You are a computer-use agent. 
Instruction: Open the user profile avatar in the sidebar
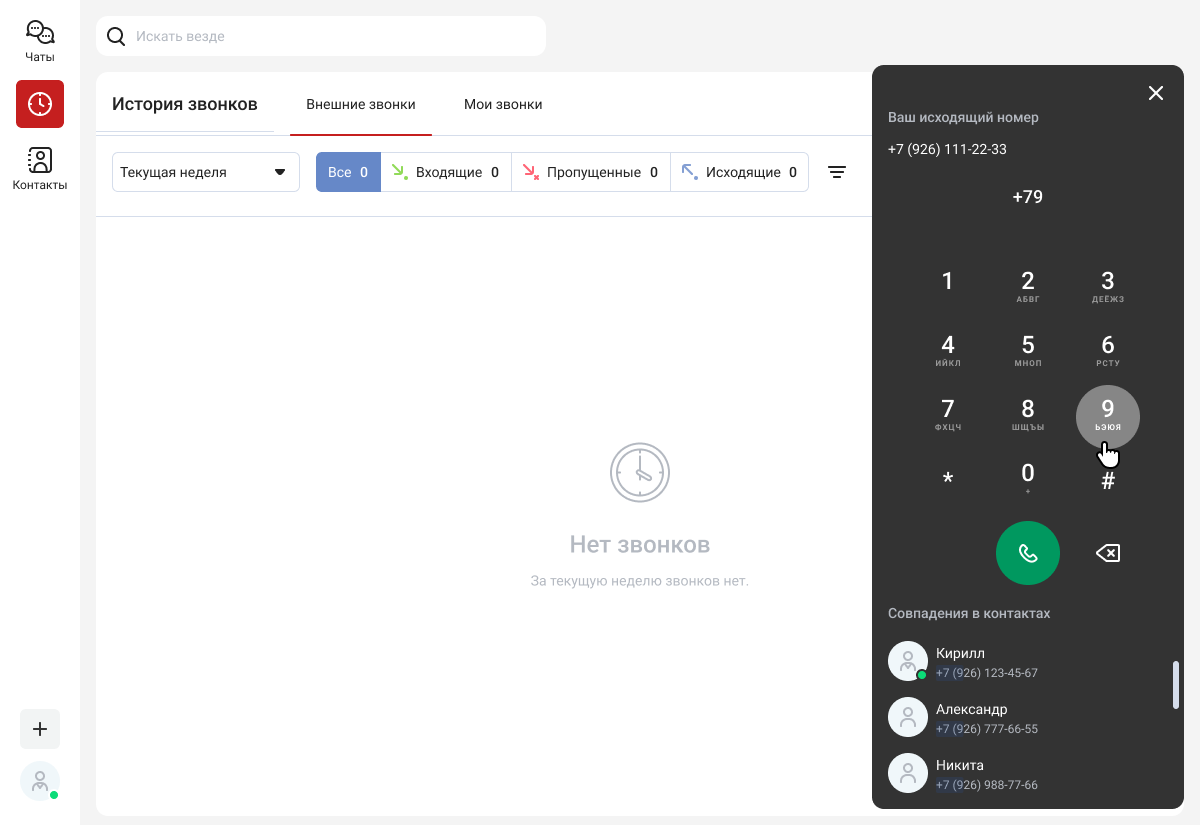tap(40, 781)
